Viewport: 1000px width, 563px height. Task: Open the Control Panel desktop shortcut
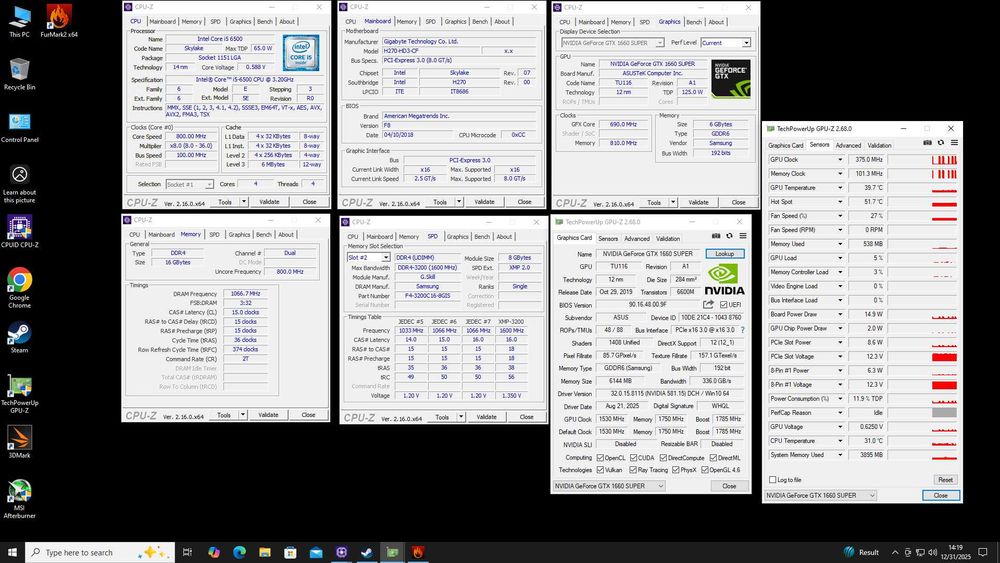point(19,126)
